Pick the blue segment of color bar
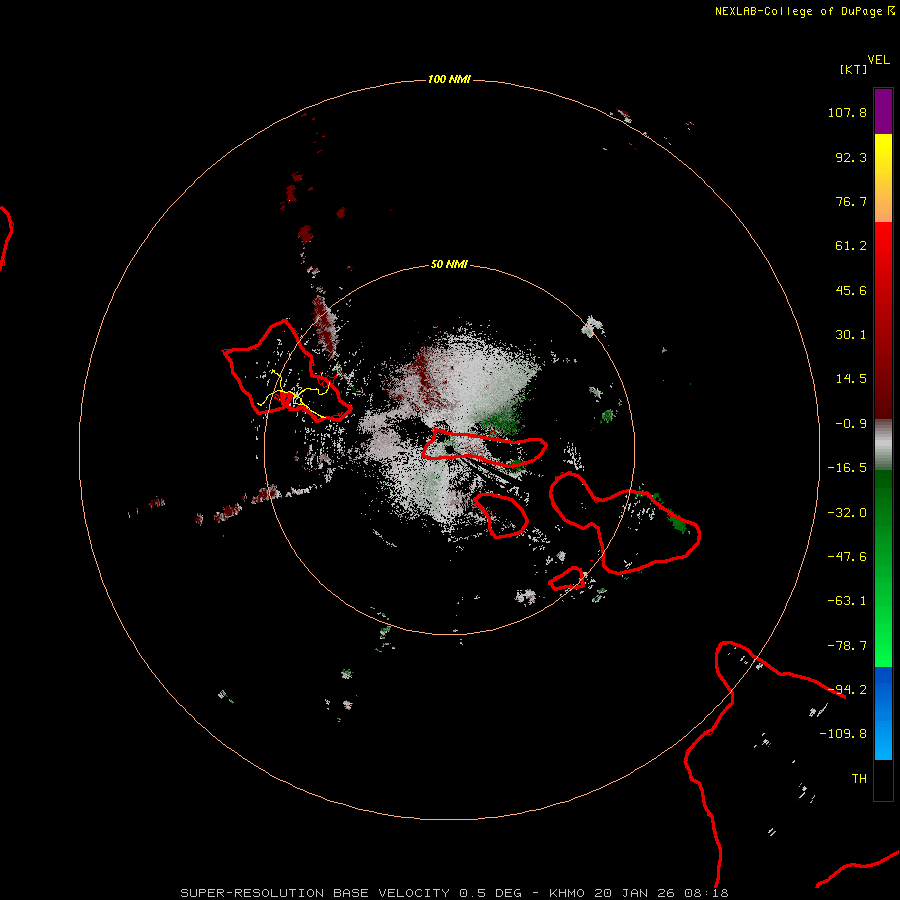 point(883,713)
